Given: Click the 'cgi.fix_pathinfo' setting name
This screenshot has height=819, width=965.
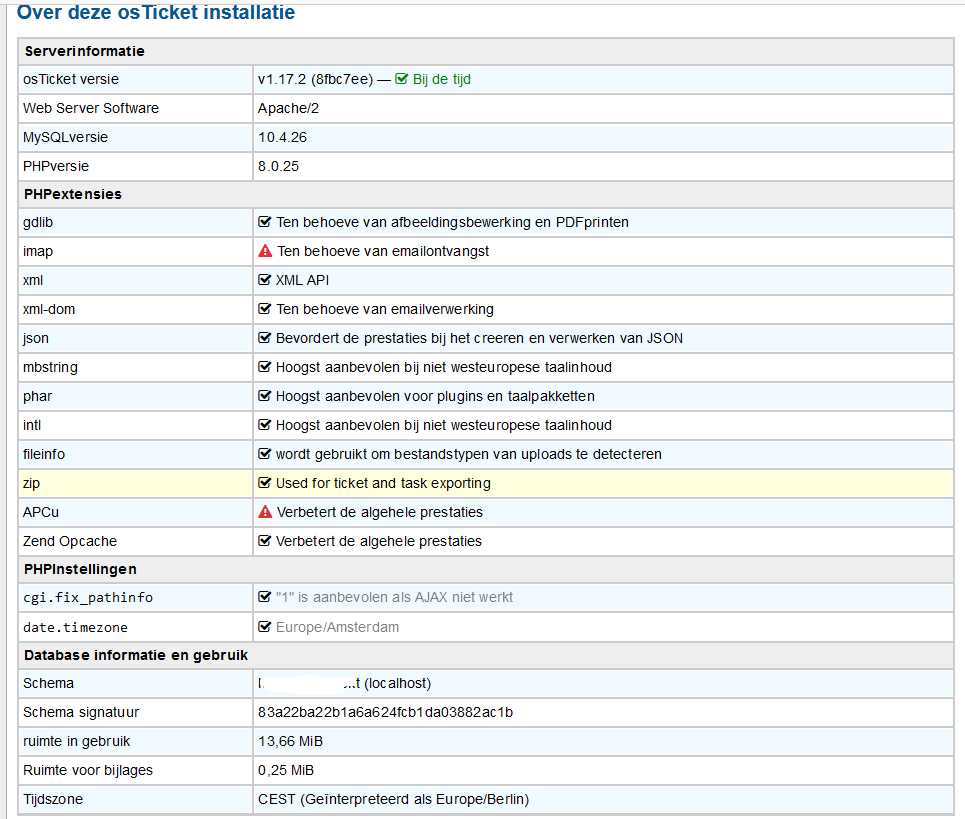Looking at the screenshot, I should pos(88,597).
